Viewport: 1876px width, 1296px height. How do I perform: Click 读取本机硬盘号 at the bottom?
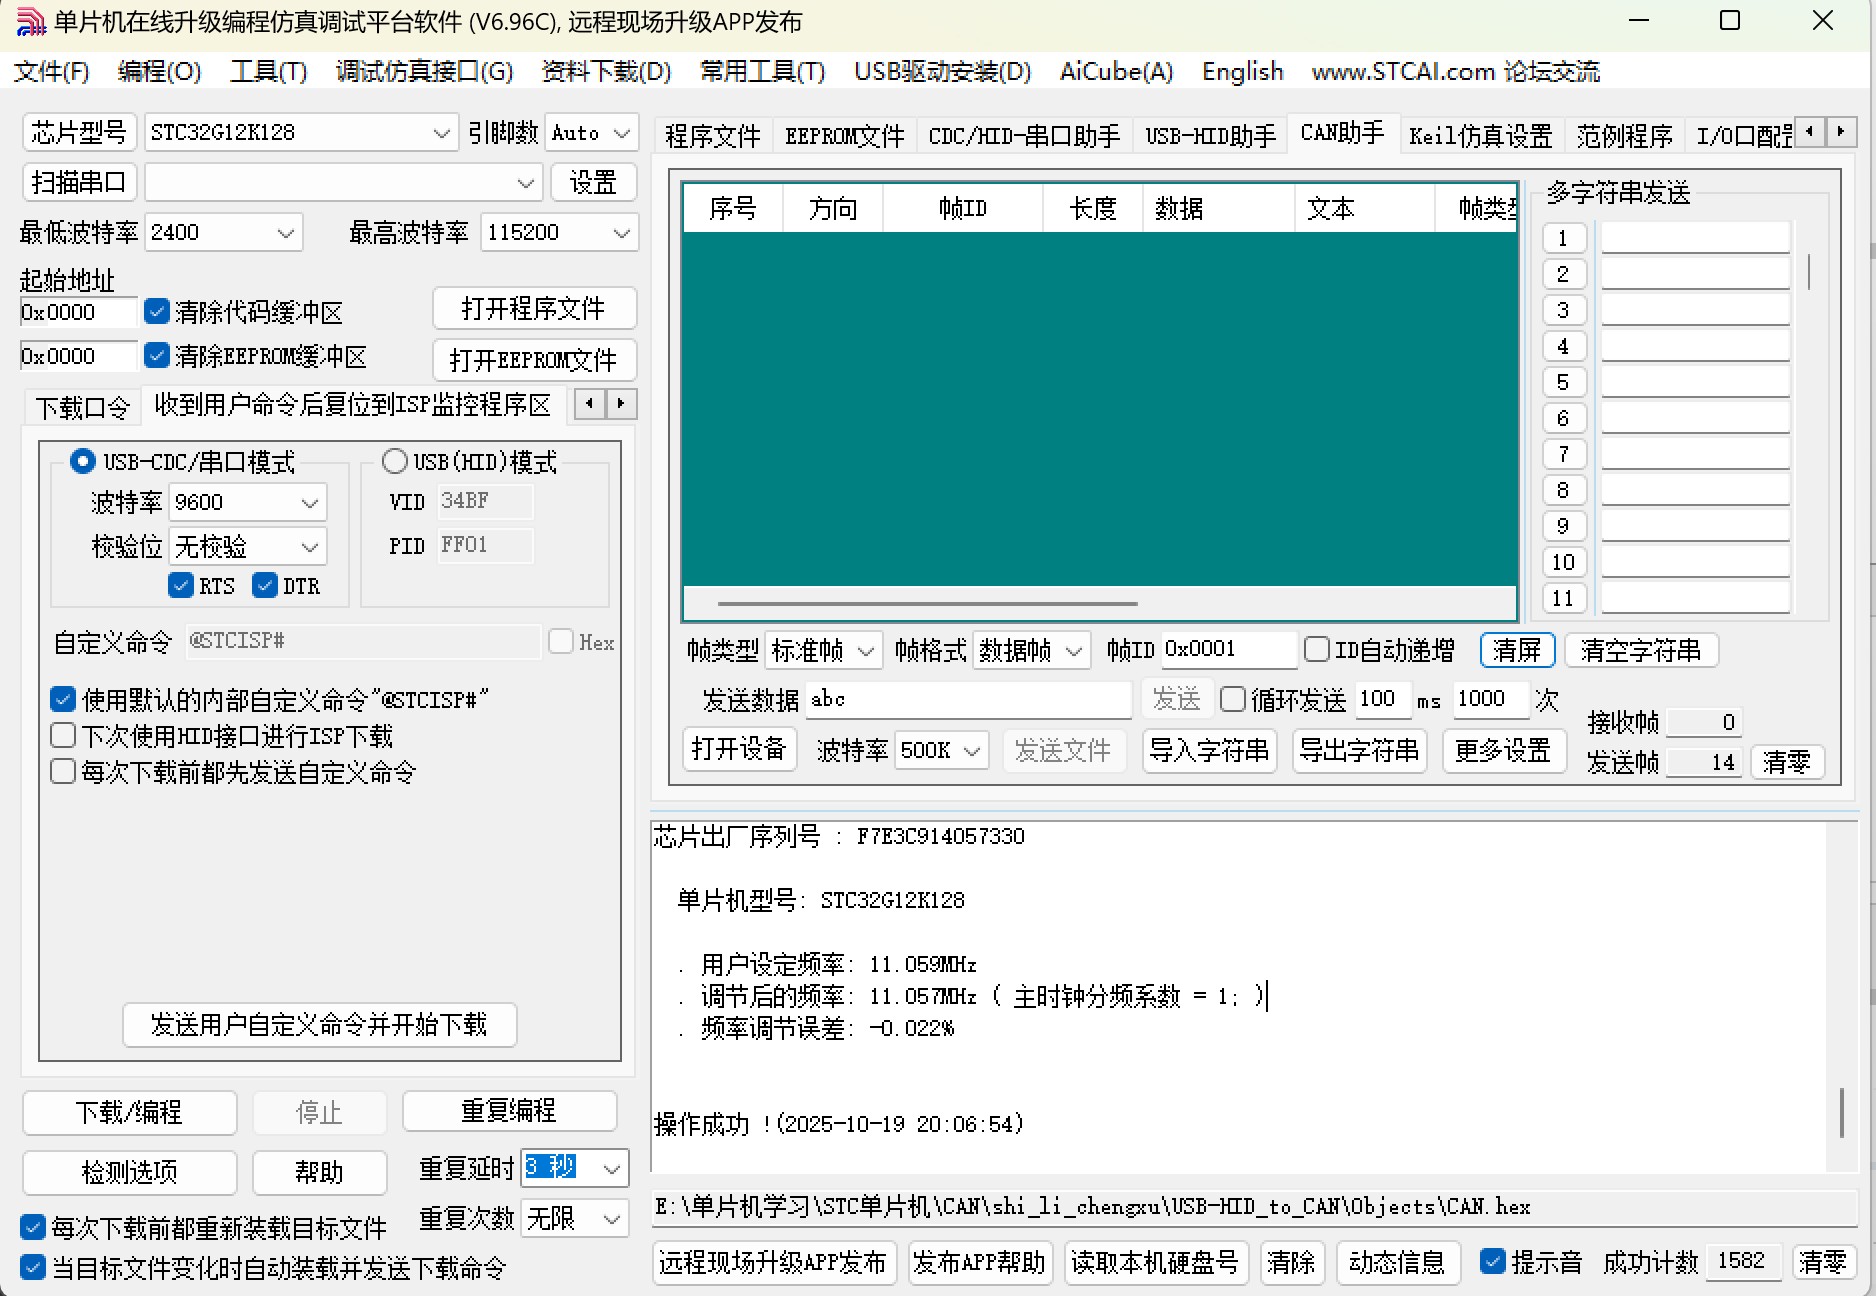point(1156,1262)
